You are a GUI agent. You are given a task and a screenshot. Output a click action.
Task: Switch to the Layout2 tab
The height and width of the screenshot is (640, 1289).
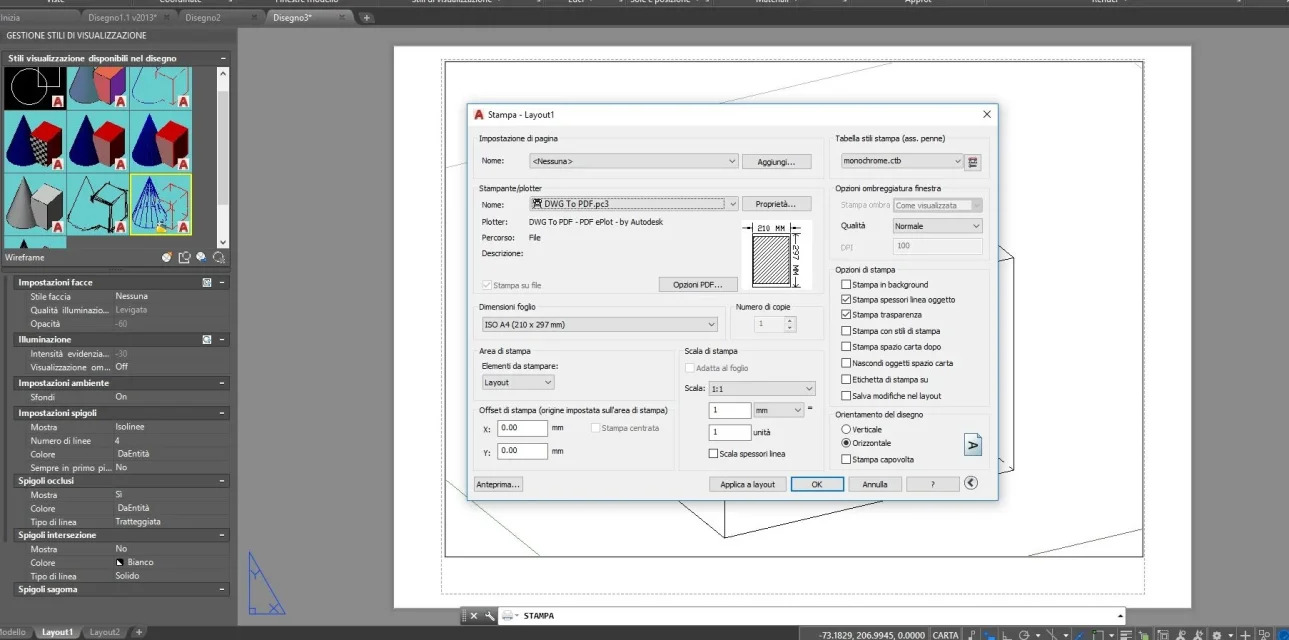[104, 632]
